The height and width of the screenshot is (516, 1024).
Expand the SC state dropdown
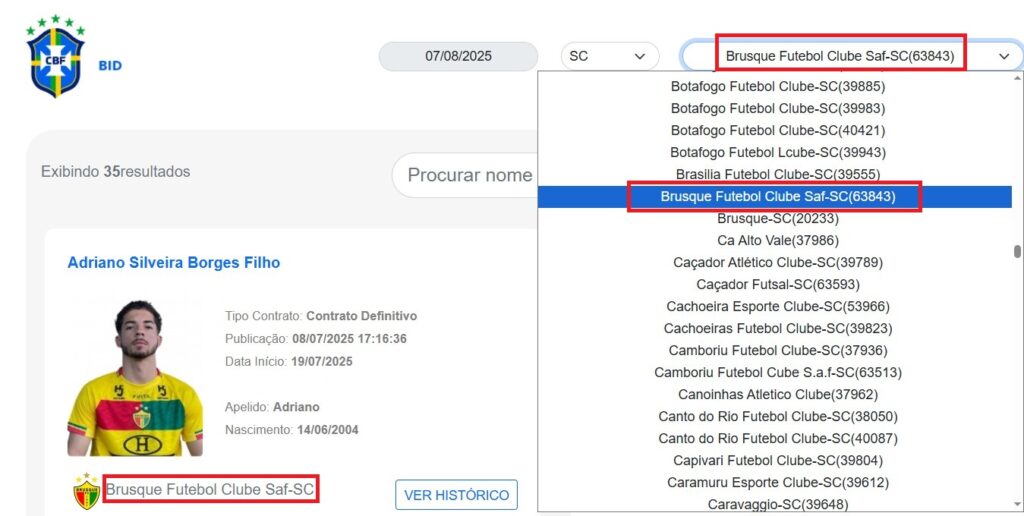610,56
